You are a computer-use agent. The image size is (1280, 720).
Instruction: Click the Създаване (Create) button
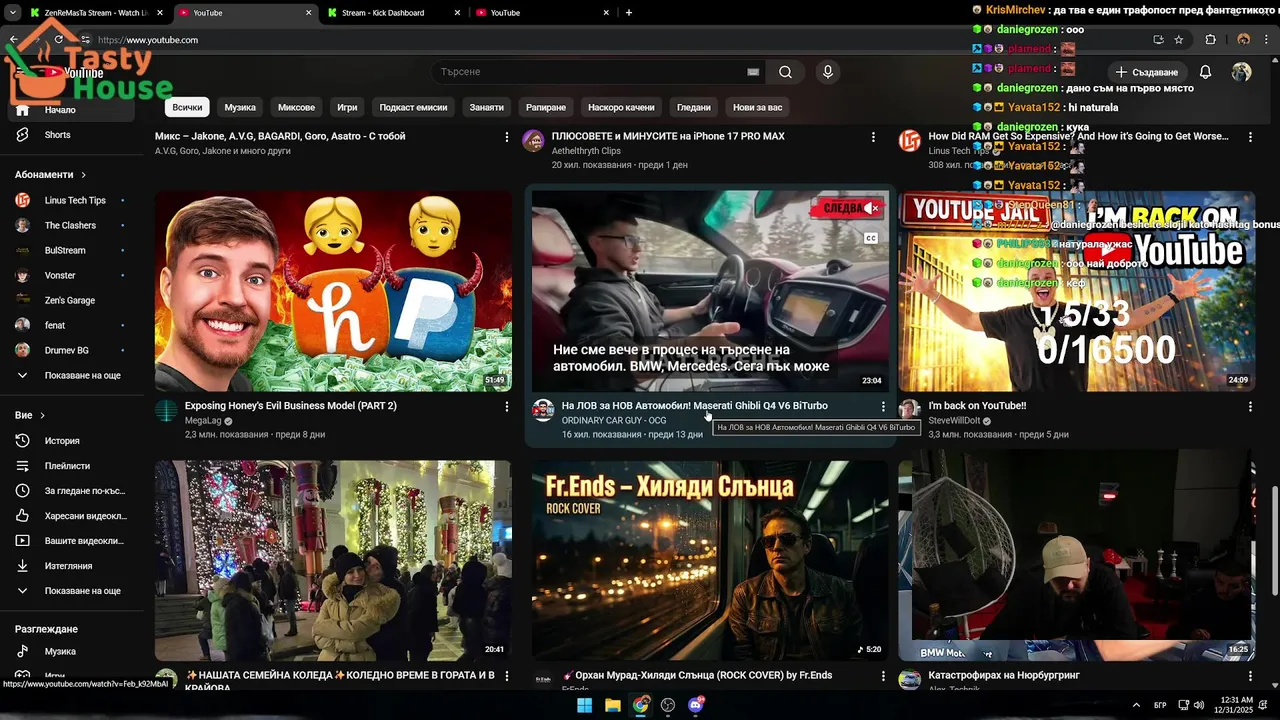pyautogui.click(x=1147, y=72)
